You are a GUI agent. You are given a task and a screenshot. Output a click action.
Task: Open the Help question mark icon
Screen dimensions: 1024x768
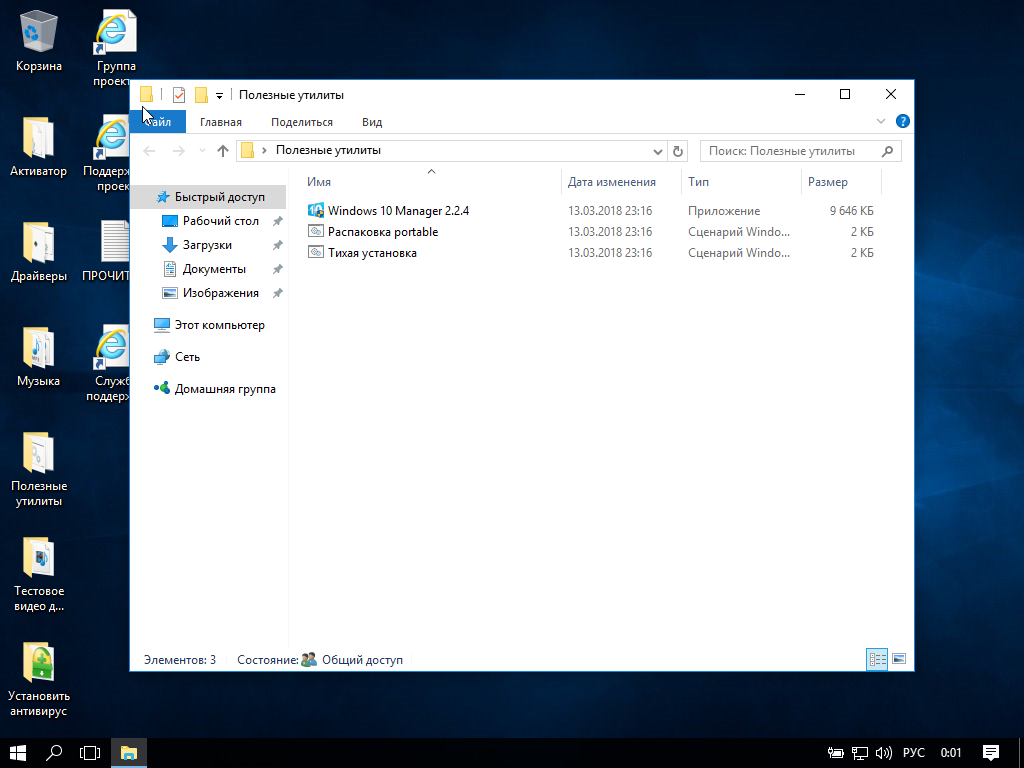coord(902,121)
